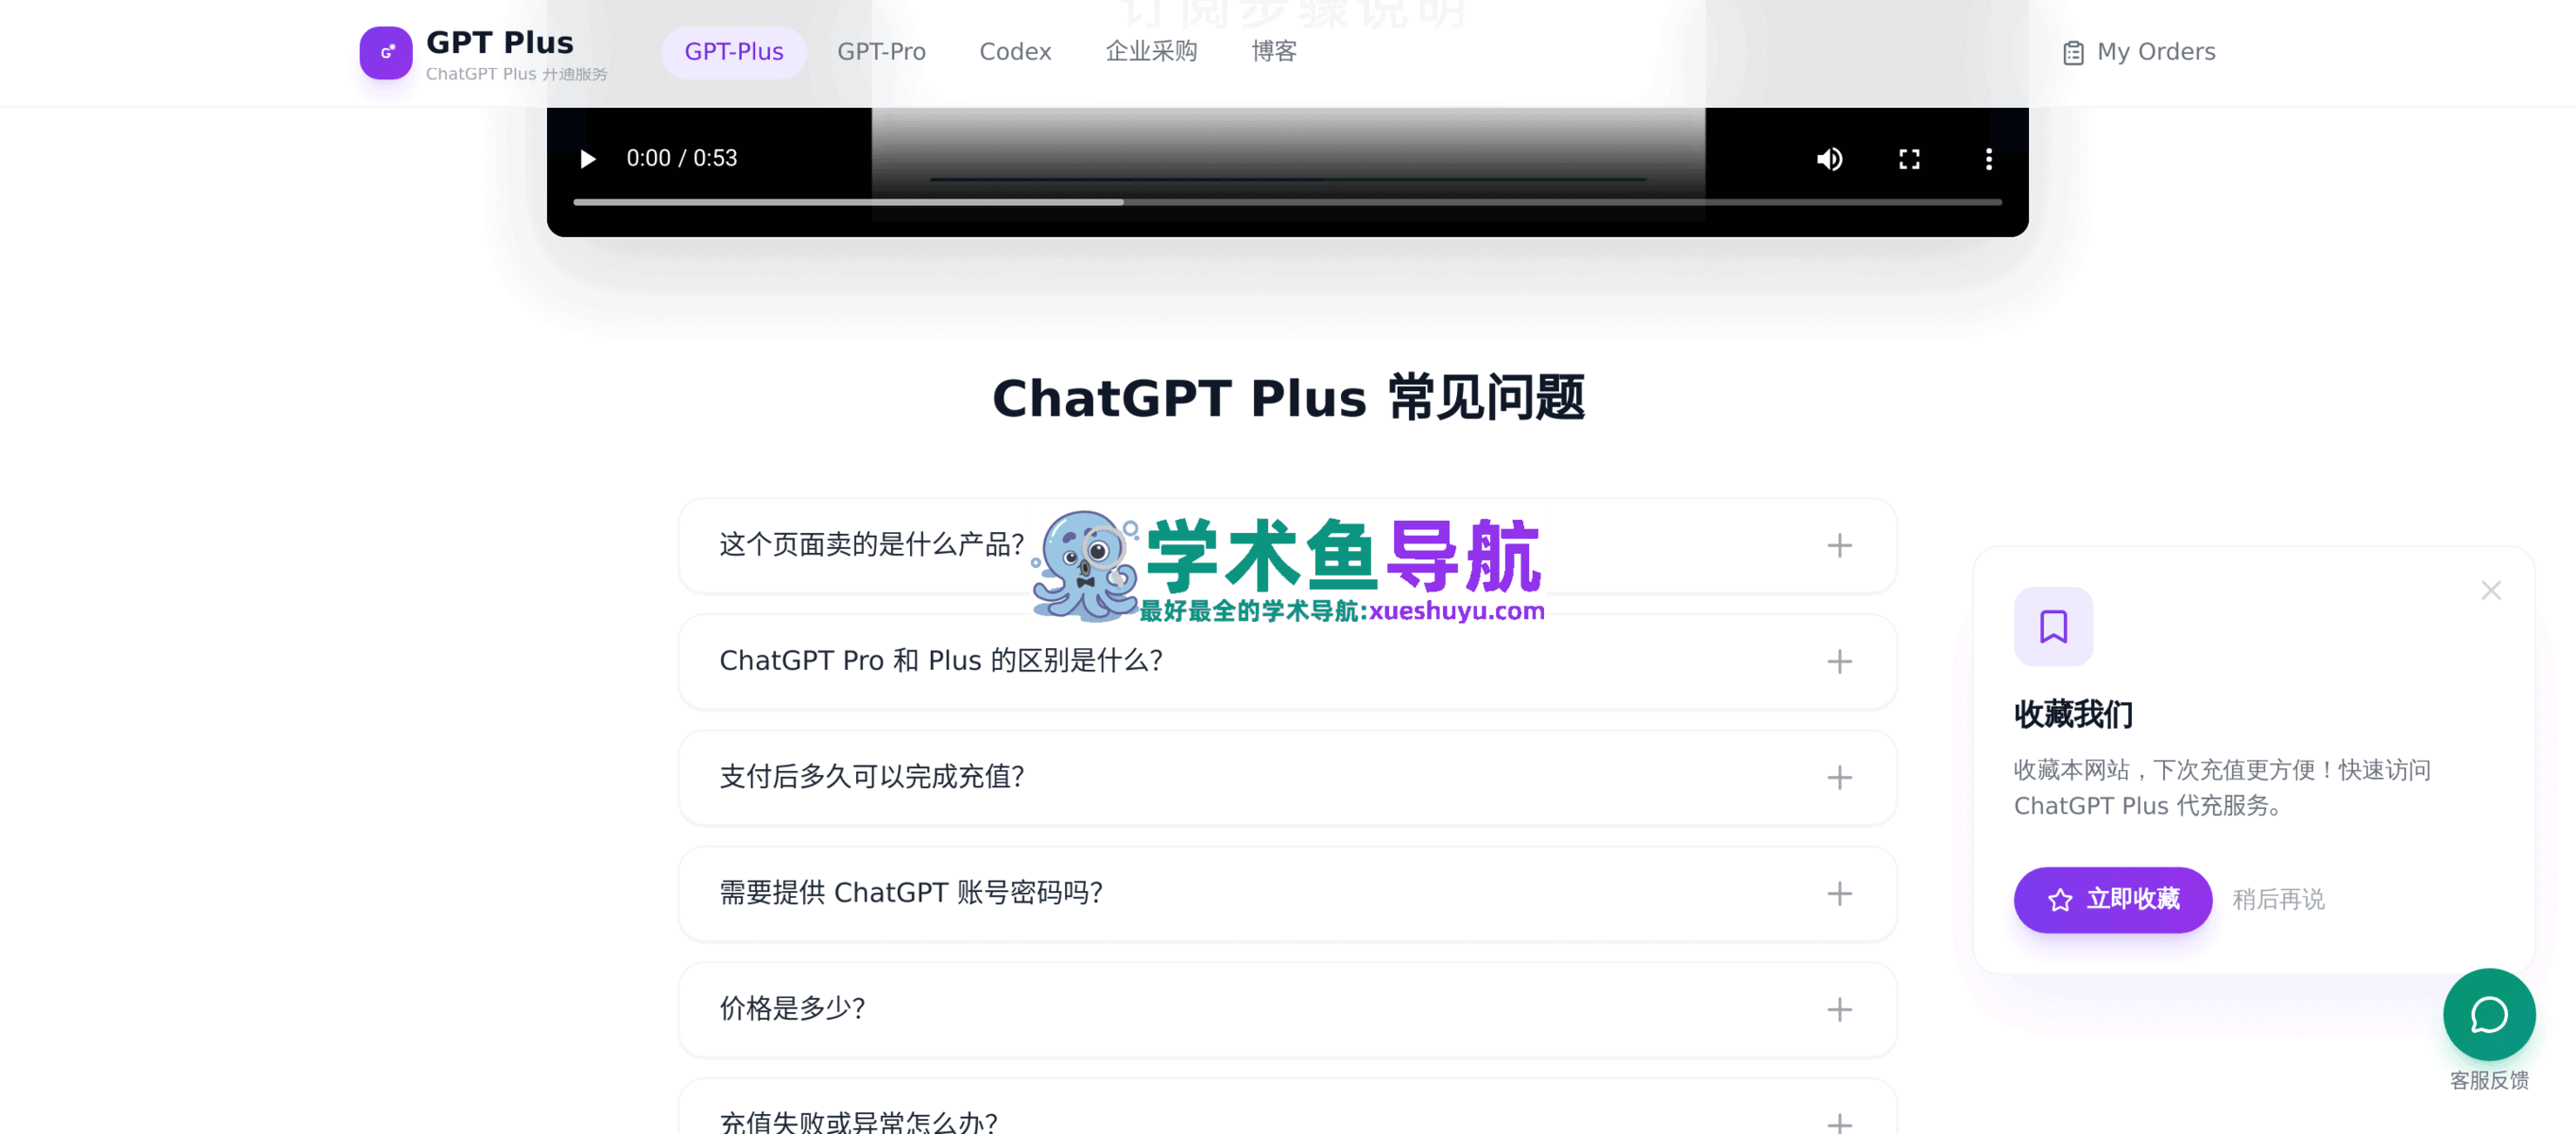Viewport: 2576px width, 1134px height.
Task: Expand the plus for ChatGPT Pro 和 Plus 的区别是什么?
Action: (x=1839, y=661)
